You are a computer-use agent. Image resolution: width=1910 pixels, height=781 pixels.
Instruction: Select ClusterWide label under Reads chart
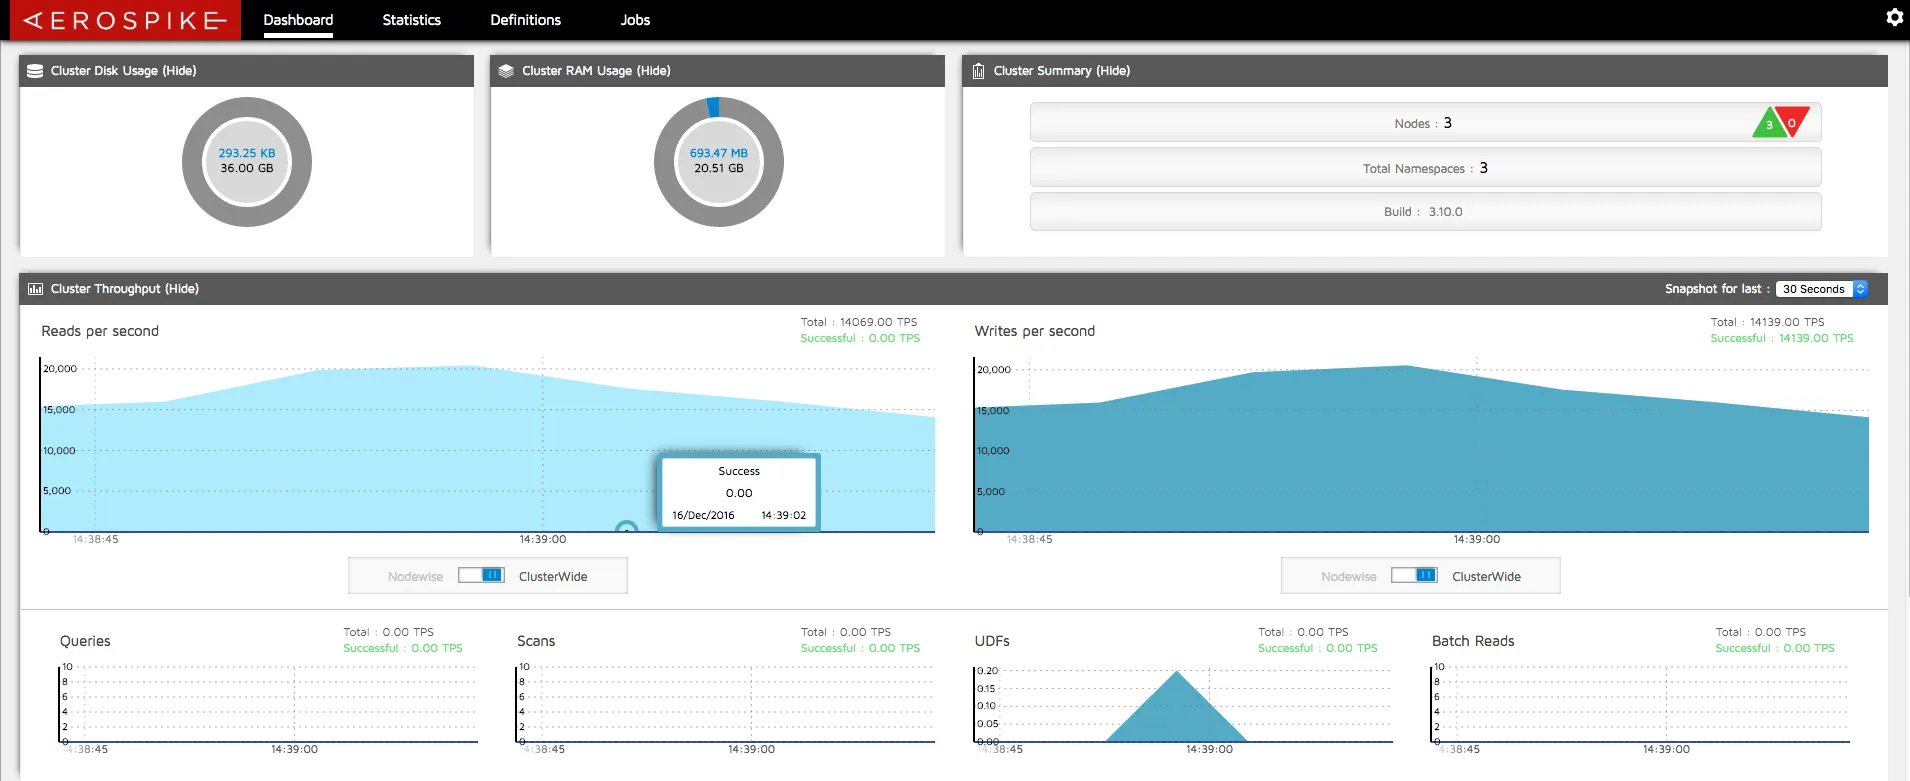point(553,577)
